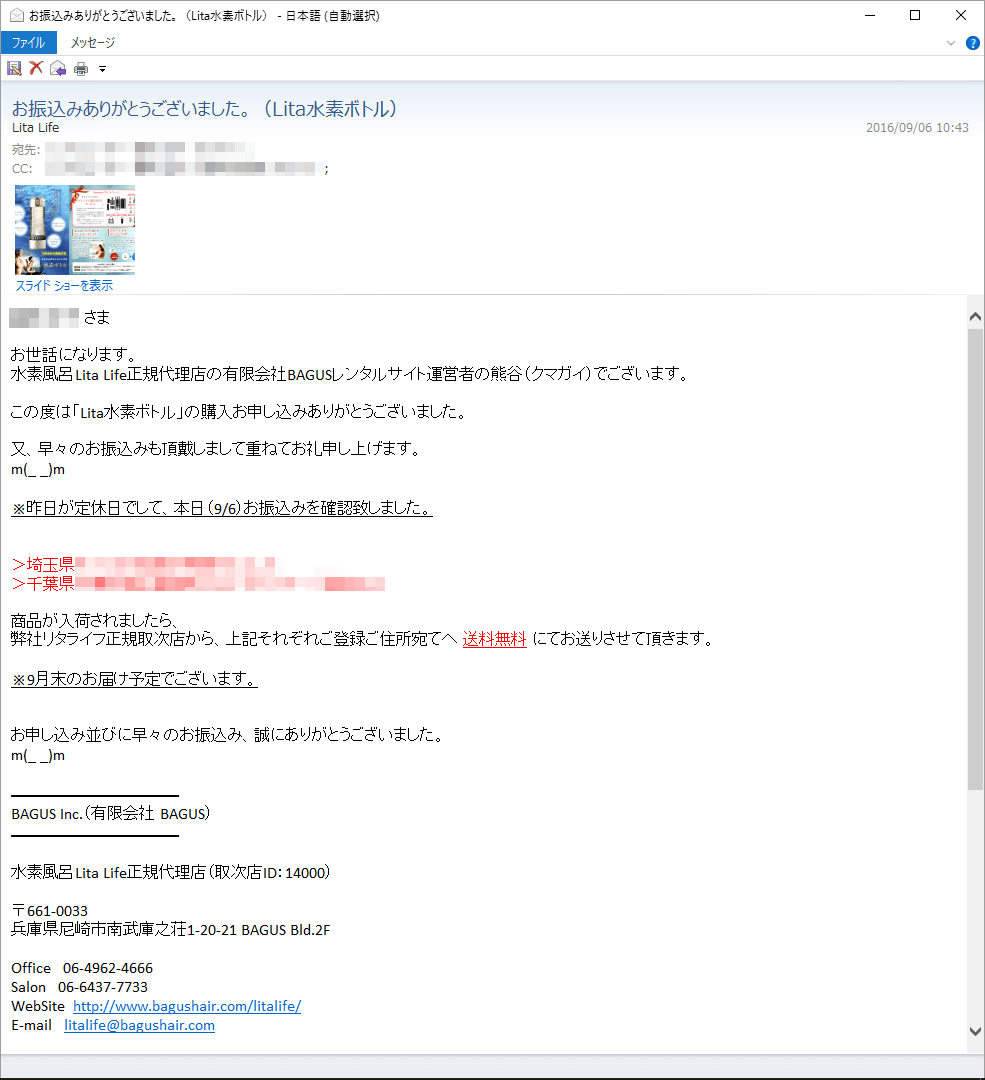Click the underlined line ※昨日が定休日でして
The image size is (985, 1080).
point(222,508)
